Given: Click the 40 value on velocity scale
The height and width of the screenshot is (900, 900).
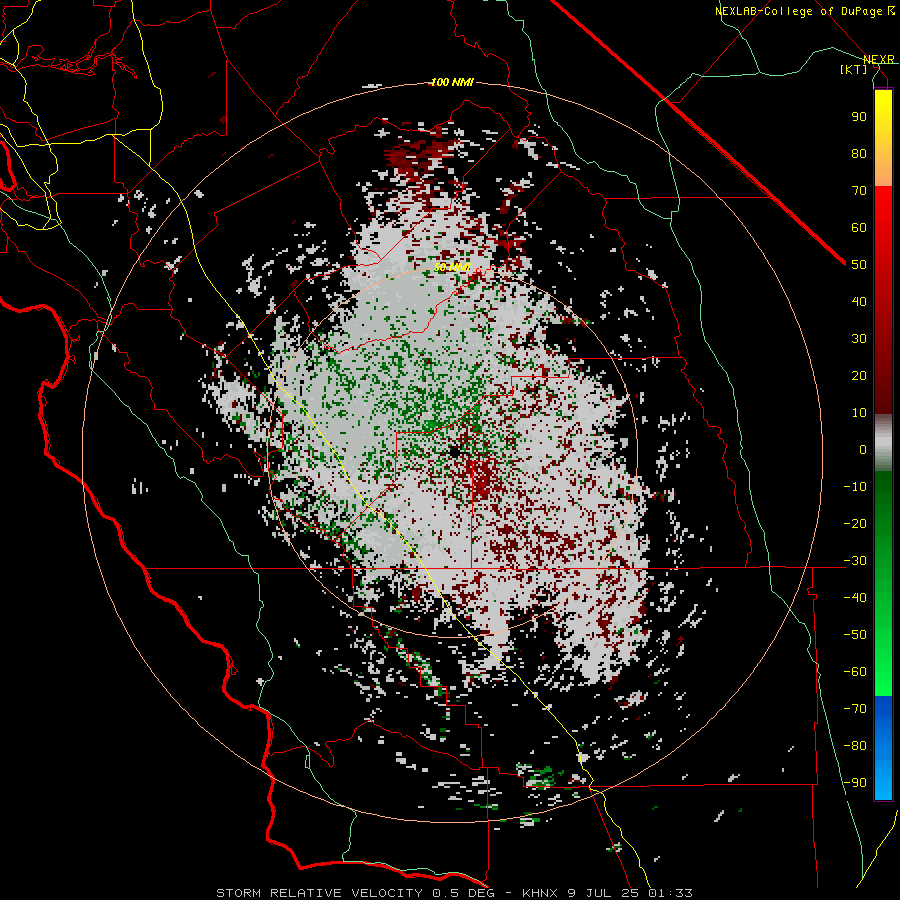Looking at the screenshot, I should pyautogui.click(x=859, y=302).
